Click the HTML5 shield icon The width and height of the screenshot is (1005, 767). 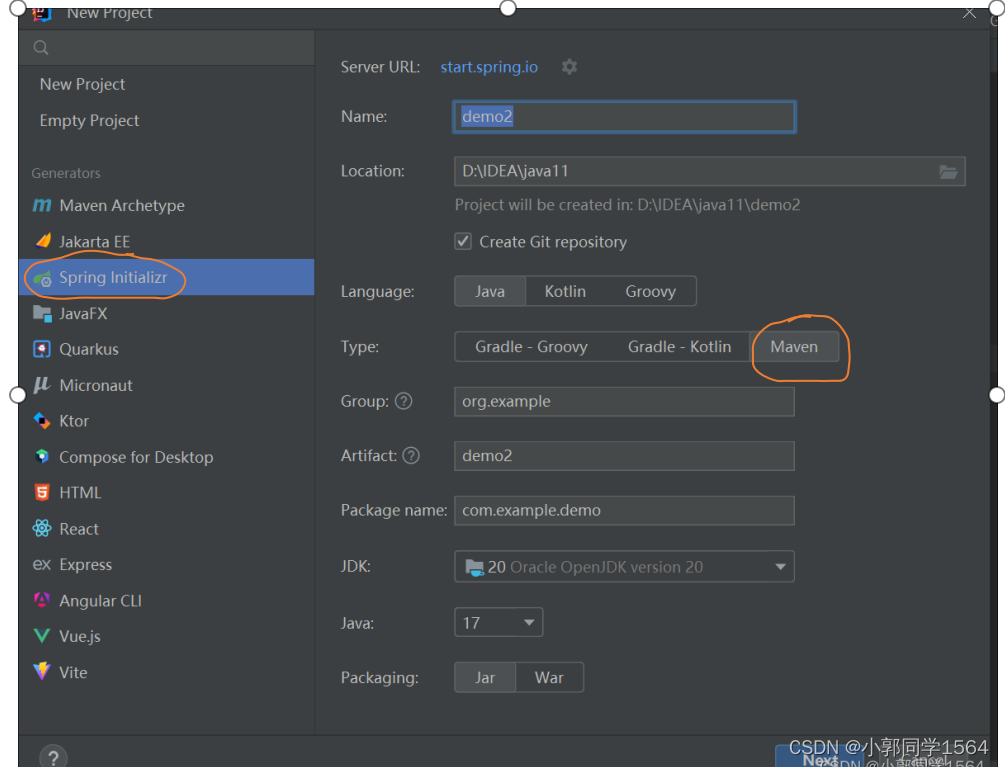tap(42, 492)
